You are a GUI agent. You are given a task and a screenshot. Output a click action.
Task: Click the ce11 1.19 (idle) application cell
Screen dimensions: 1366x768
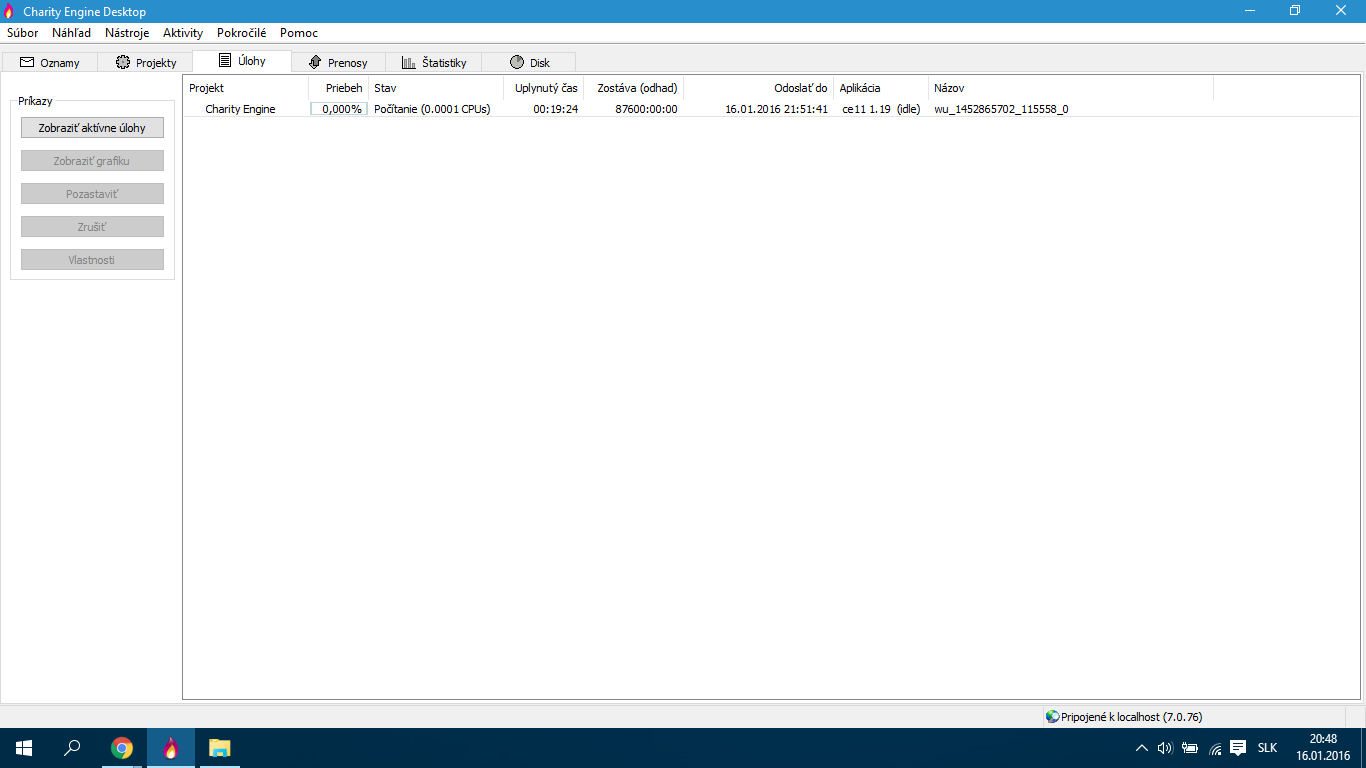(881, 109)
